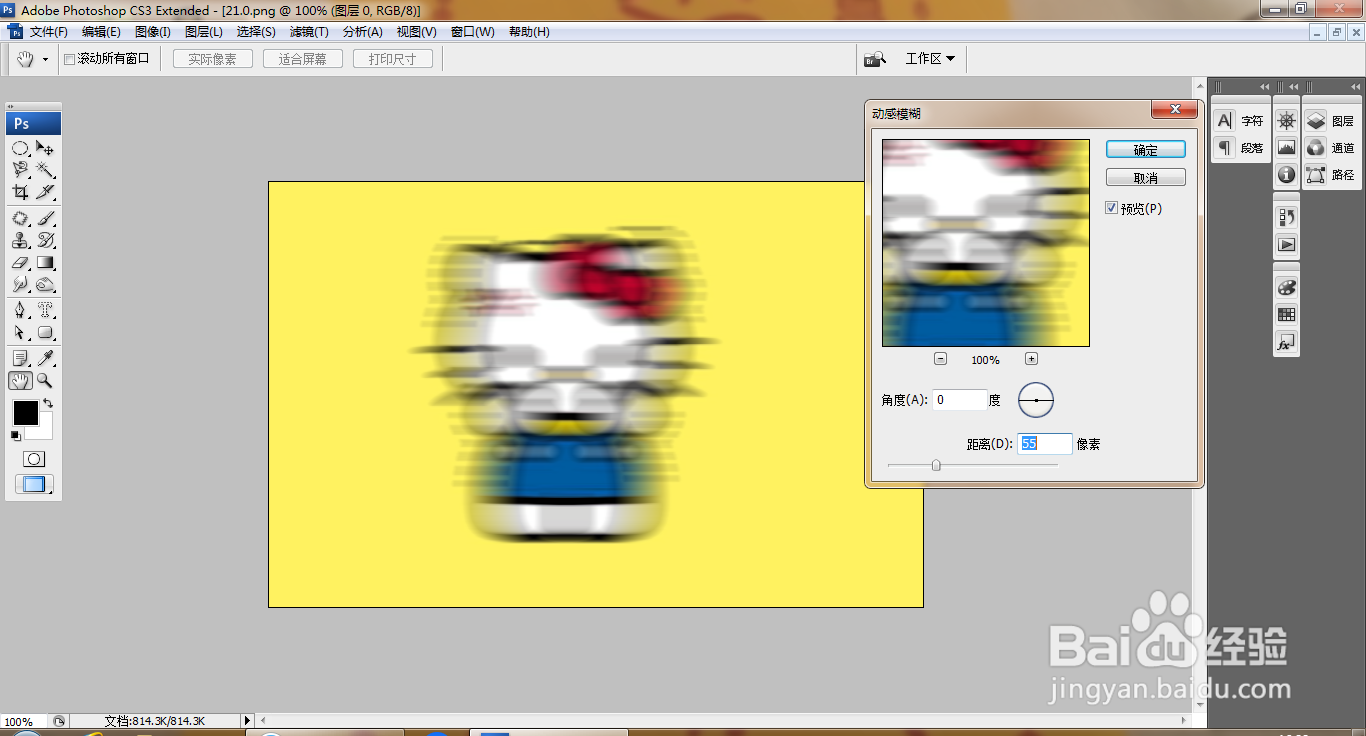
Task: Select the Healing Brush tool
Action: click(20, 218)
